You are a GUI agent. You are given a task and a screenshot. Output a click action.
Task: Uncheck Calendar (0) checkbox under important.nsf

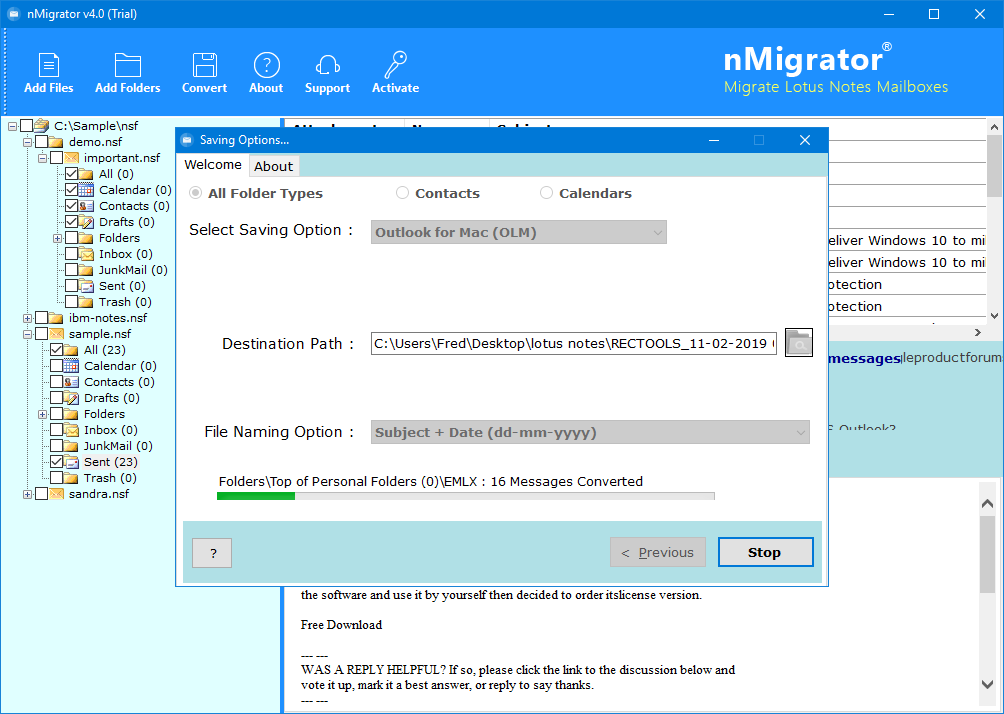pyautogui.click(x=72, y=190)
